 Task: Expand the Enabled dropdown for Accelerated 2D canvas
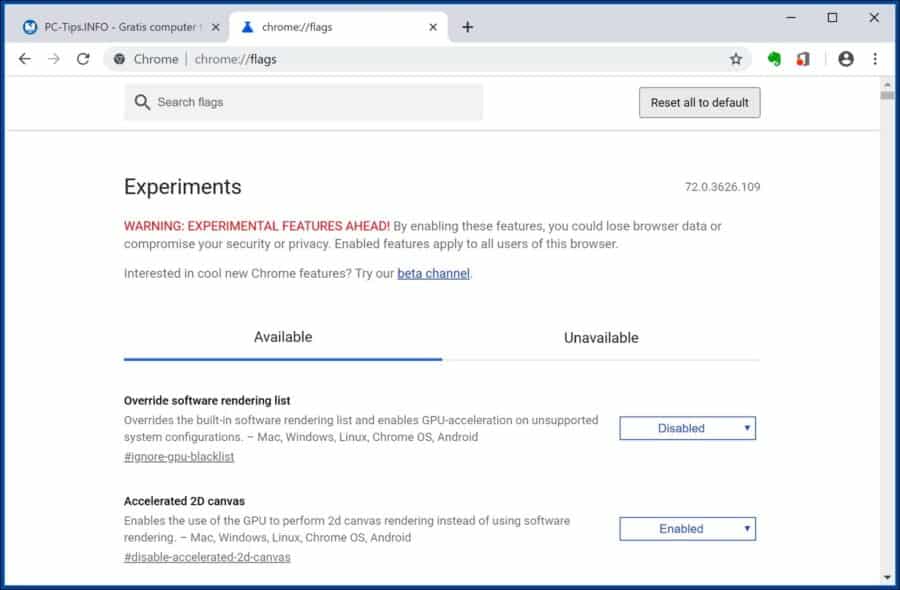(688, 528)
